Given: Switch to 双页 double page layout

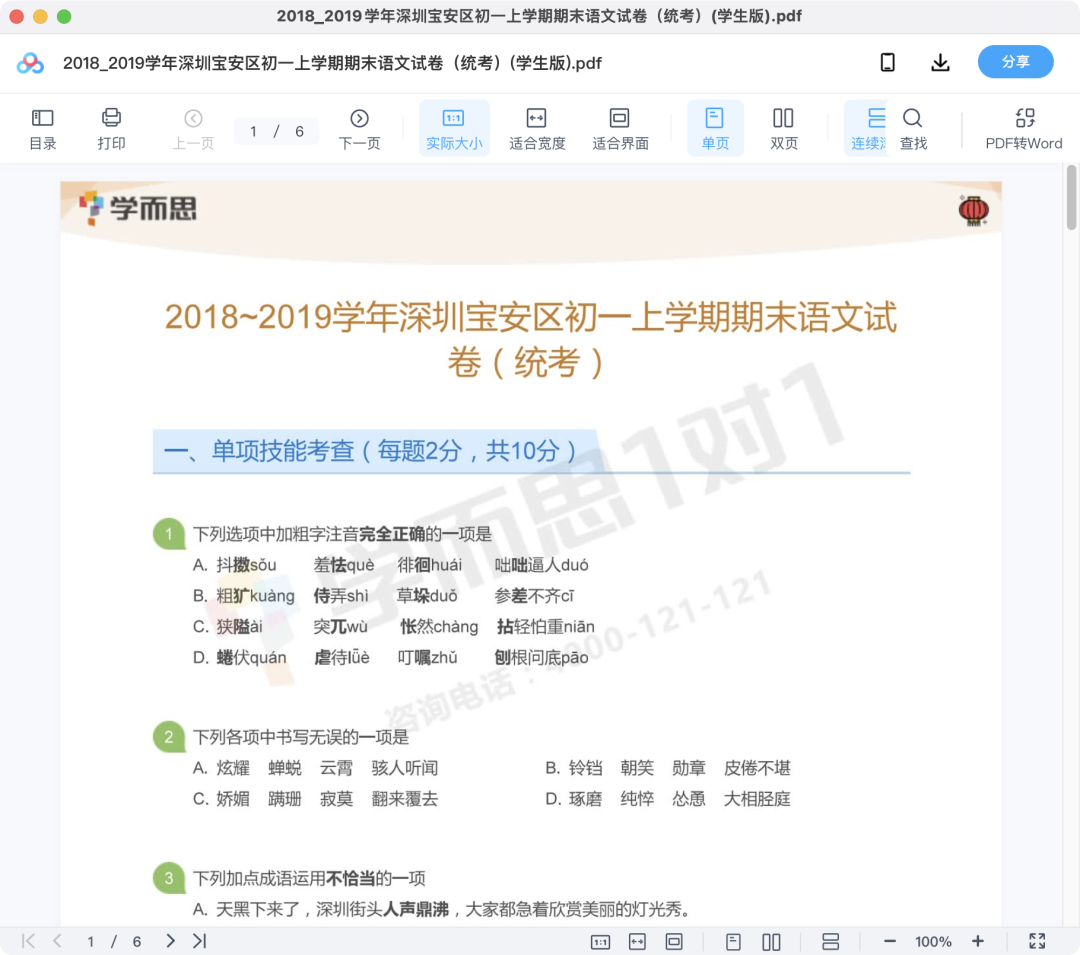Looking at the screenshot, I should 783,129.
